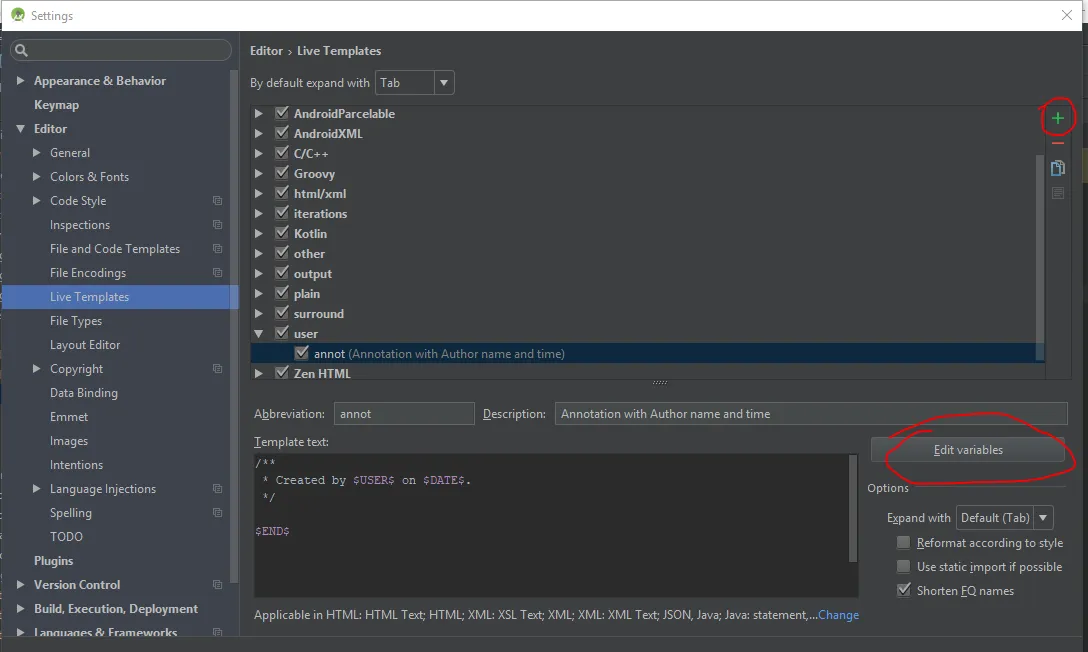Click the project-level icon next to Version Control
Screen dimensions: 1088x652
[x=217, y=585]
